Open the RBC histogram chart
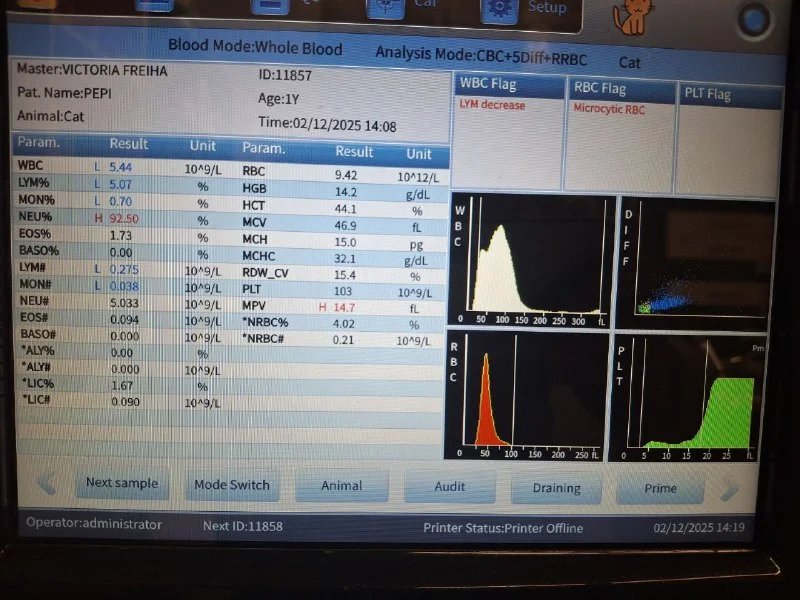The height and width of the screenshot is (600, 800). pyautogui.click(x=528, y=396)
